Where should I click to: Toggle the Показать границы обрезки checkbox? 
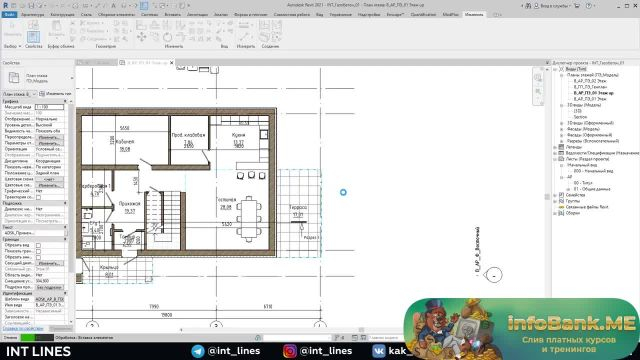coord(38,251)
